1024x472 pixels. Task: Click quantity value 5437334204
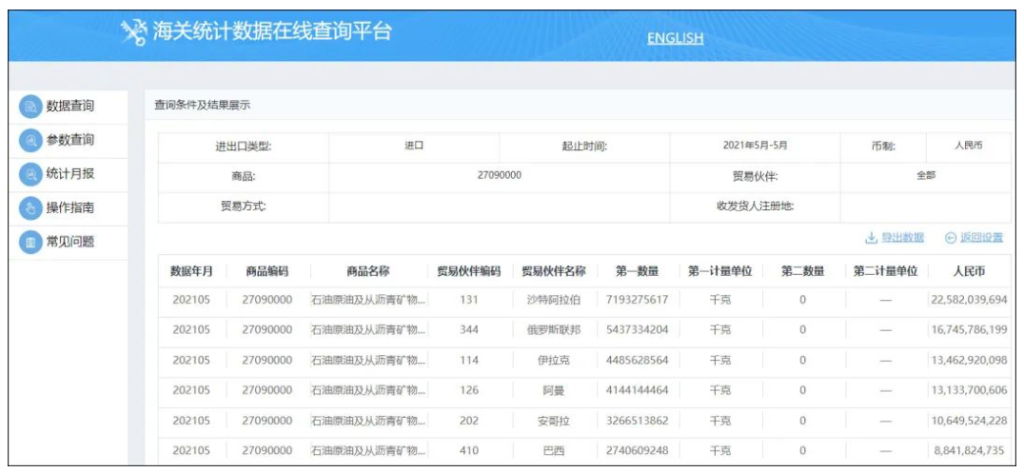click(x=637, y=330)
